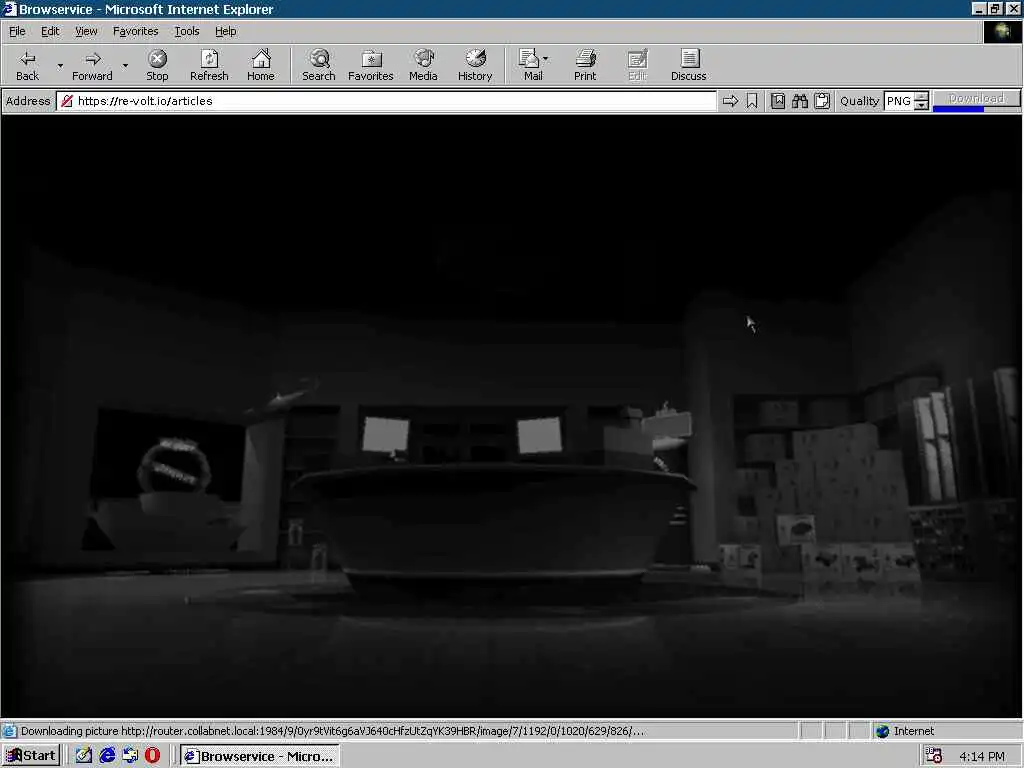Image resolution: width=1024 pixels, height=768 pixels.
Task: Click the Quality PNG value field
Action: click(x=899, y=101)
